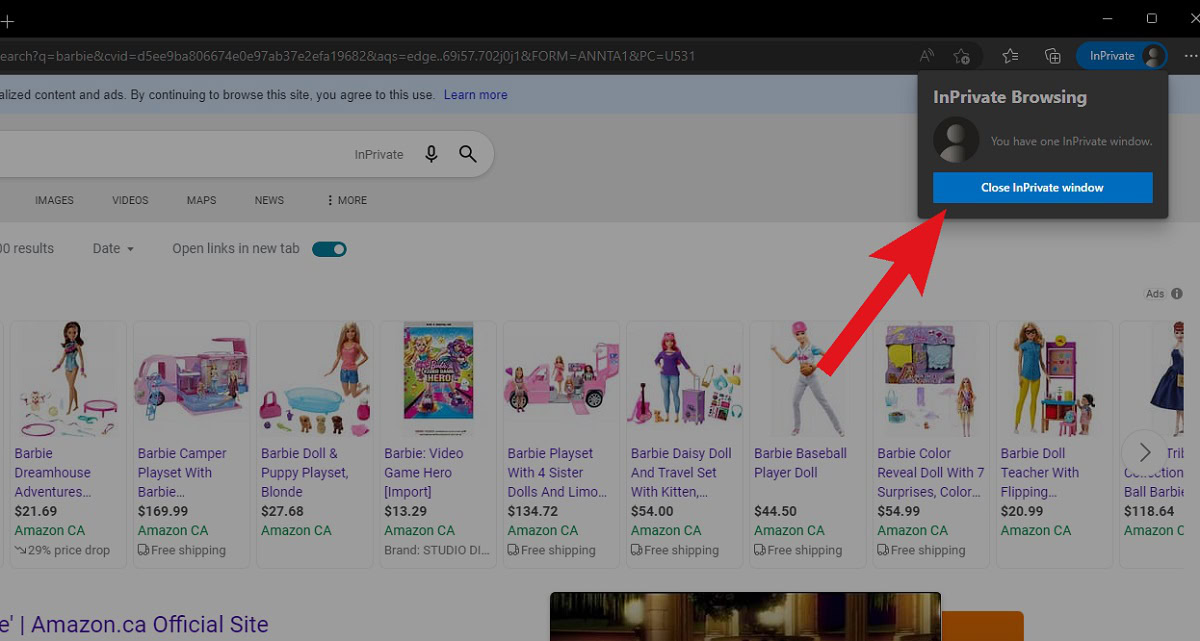This screenshot has height=641, width=1200.
Task: Click the InPrivate profile avatar in popup
Action: coord(956,141)
